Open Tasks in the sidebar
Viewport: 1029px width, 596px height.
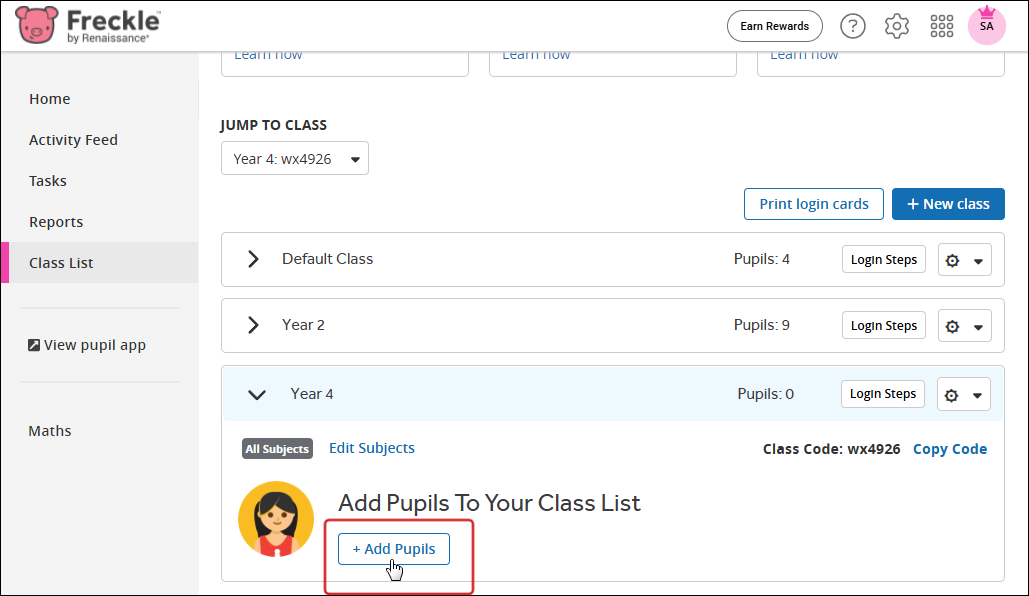[x=48, y=181]
